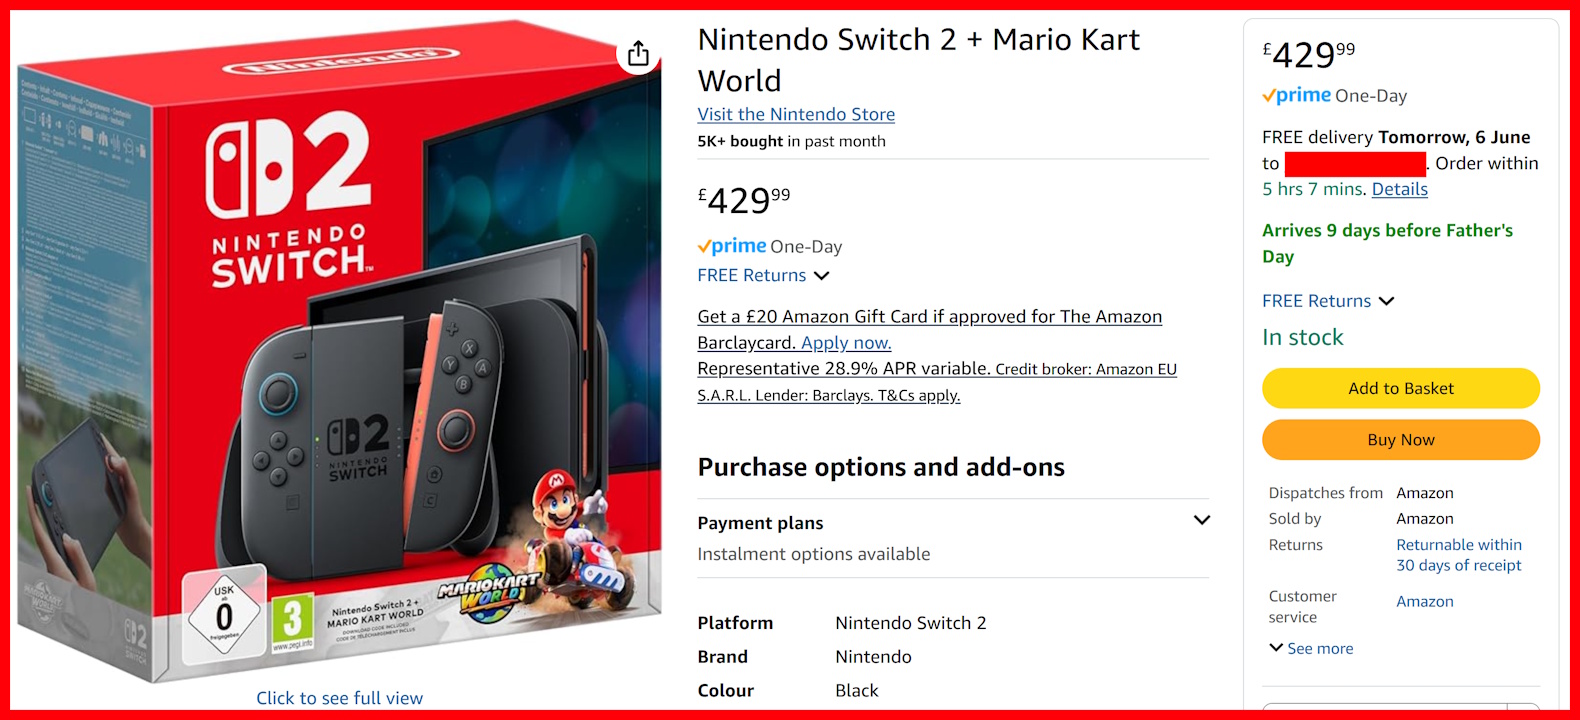Click the Prime badge below the main price

tap(732, 246)
